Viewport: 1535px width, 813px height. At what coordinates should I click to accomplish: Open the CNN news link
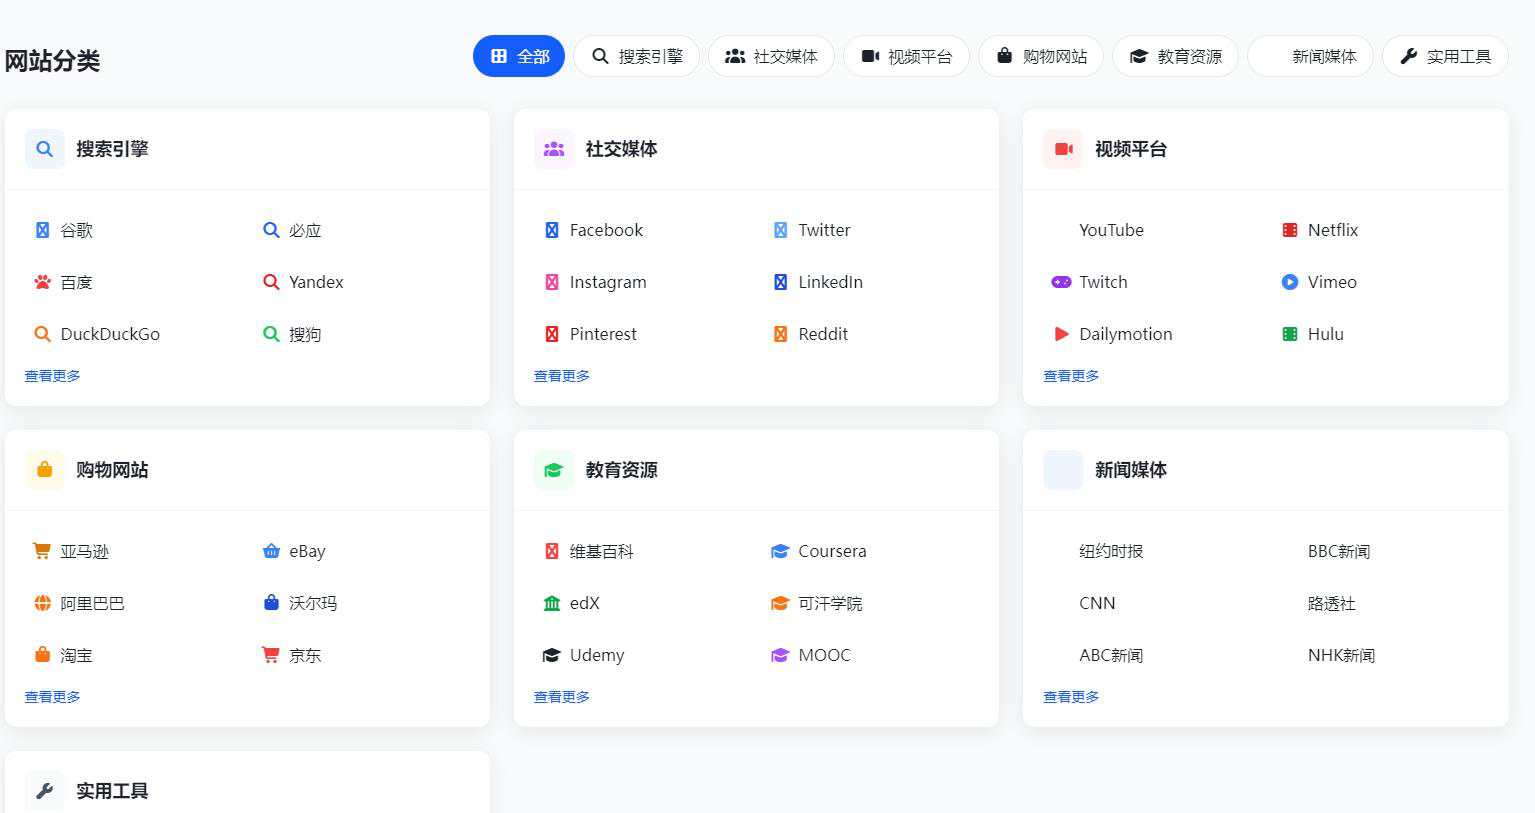(1096, 603)
